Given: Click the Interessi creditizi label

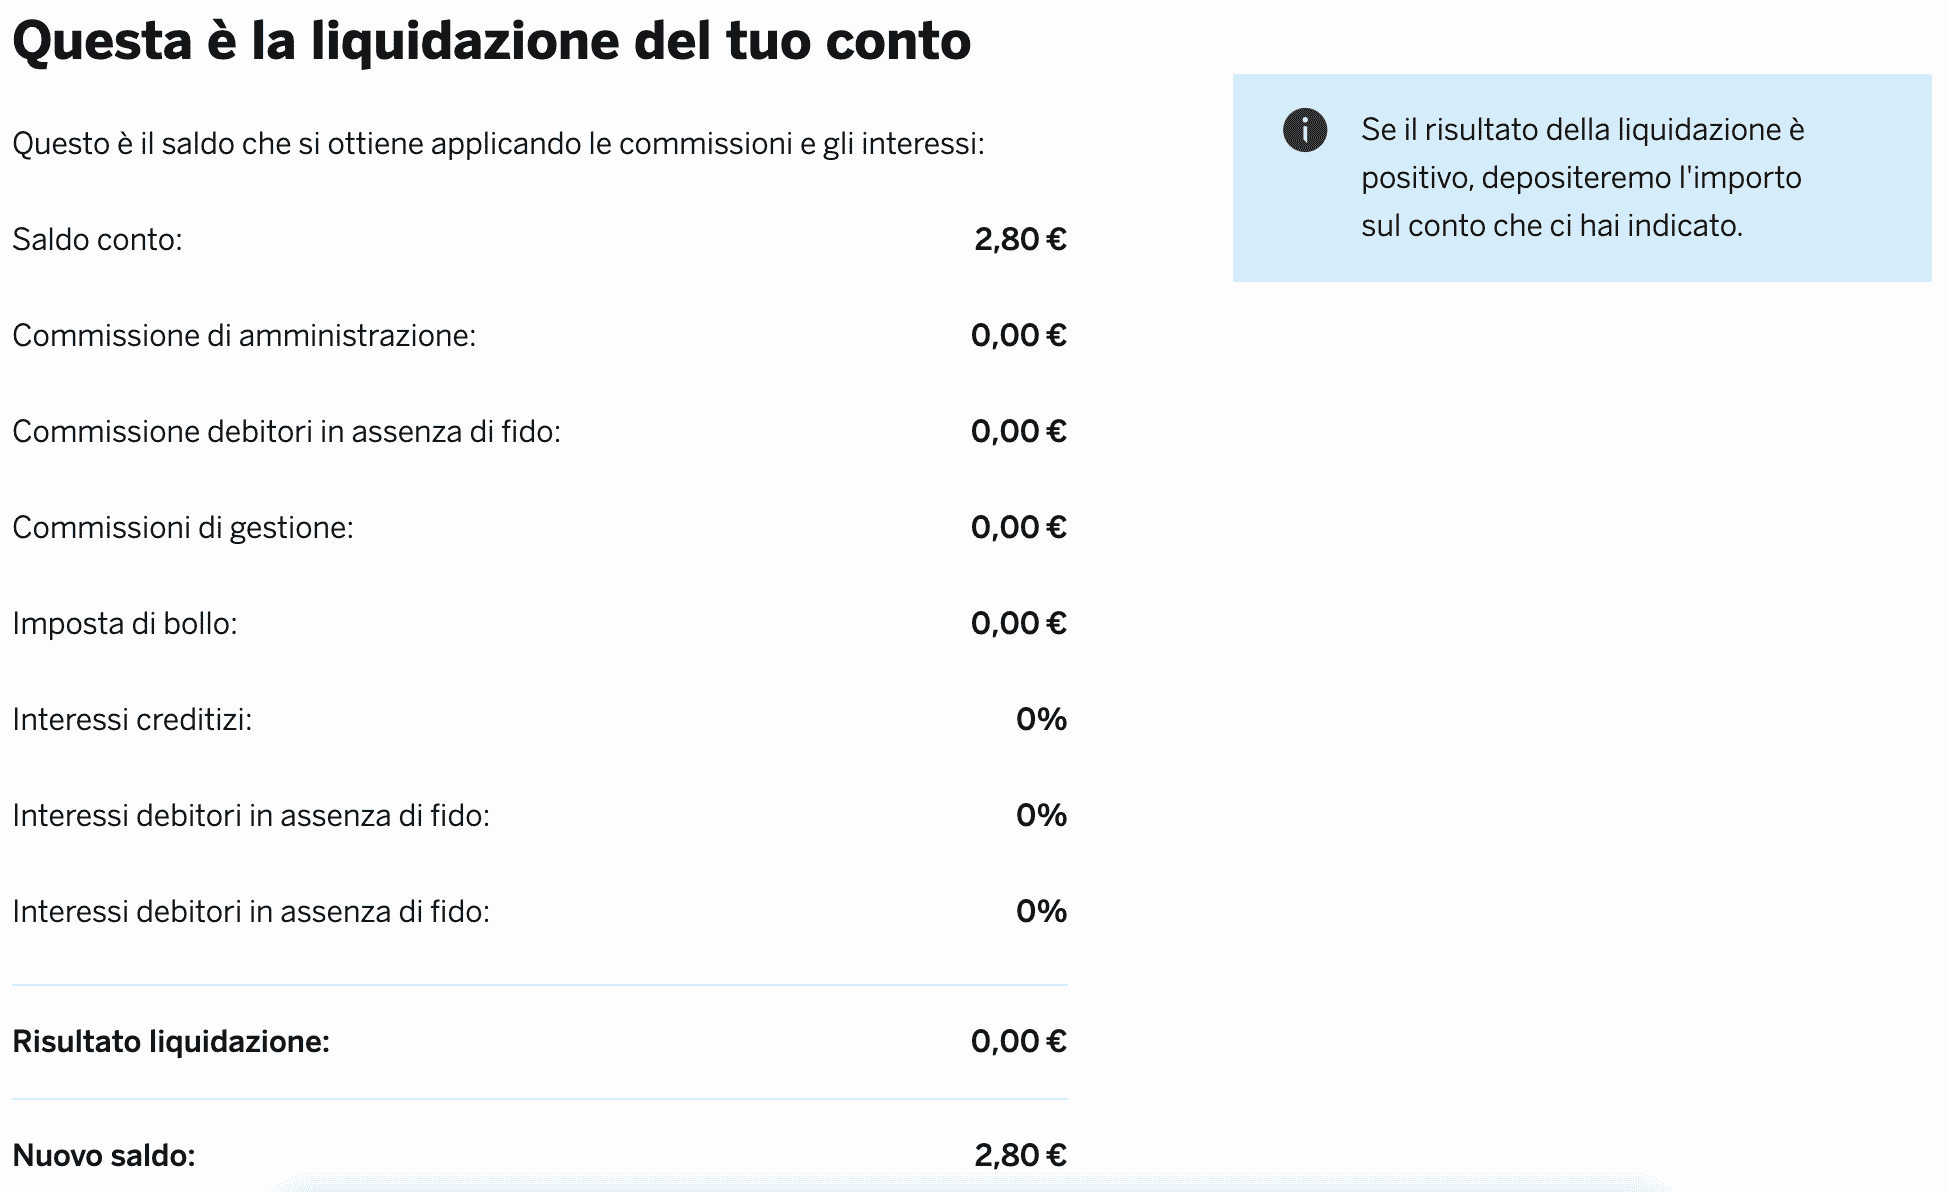Looking at the screenshot, I should point(132,720).
